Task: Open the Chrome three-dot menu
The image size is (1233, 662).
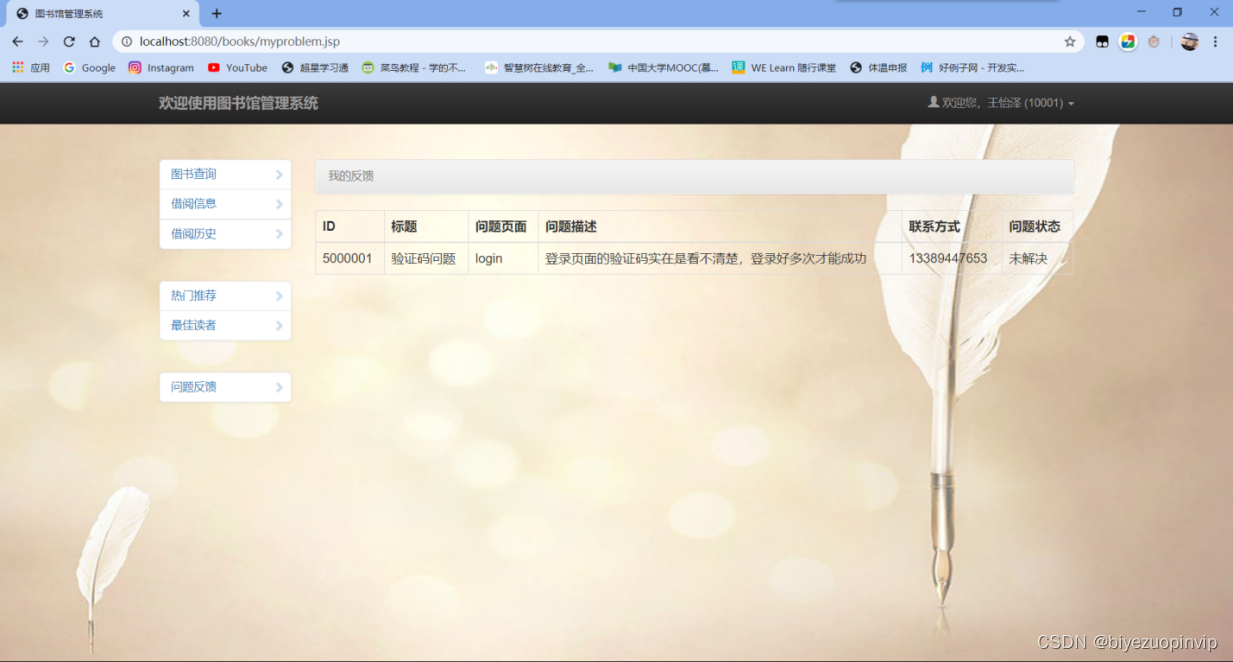Action: [x=1215, y=42]
